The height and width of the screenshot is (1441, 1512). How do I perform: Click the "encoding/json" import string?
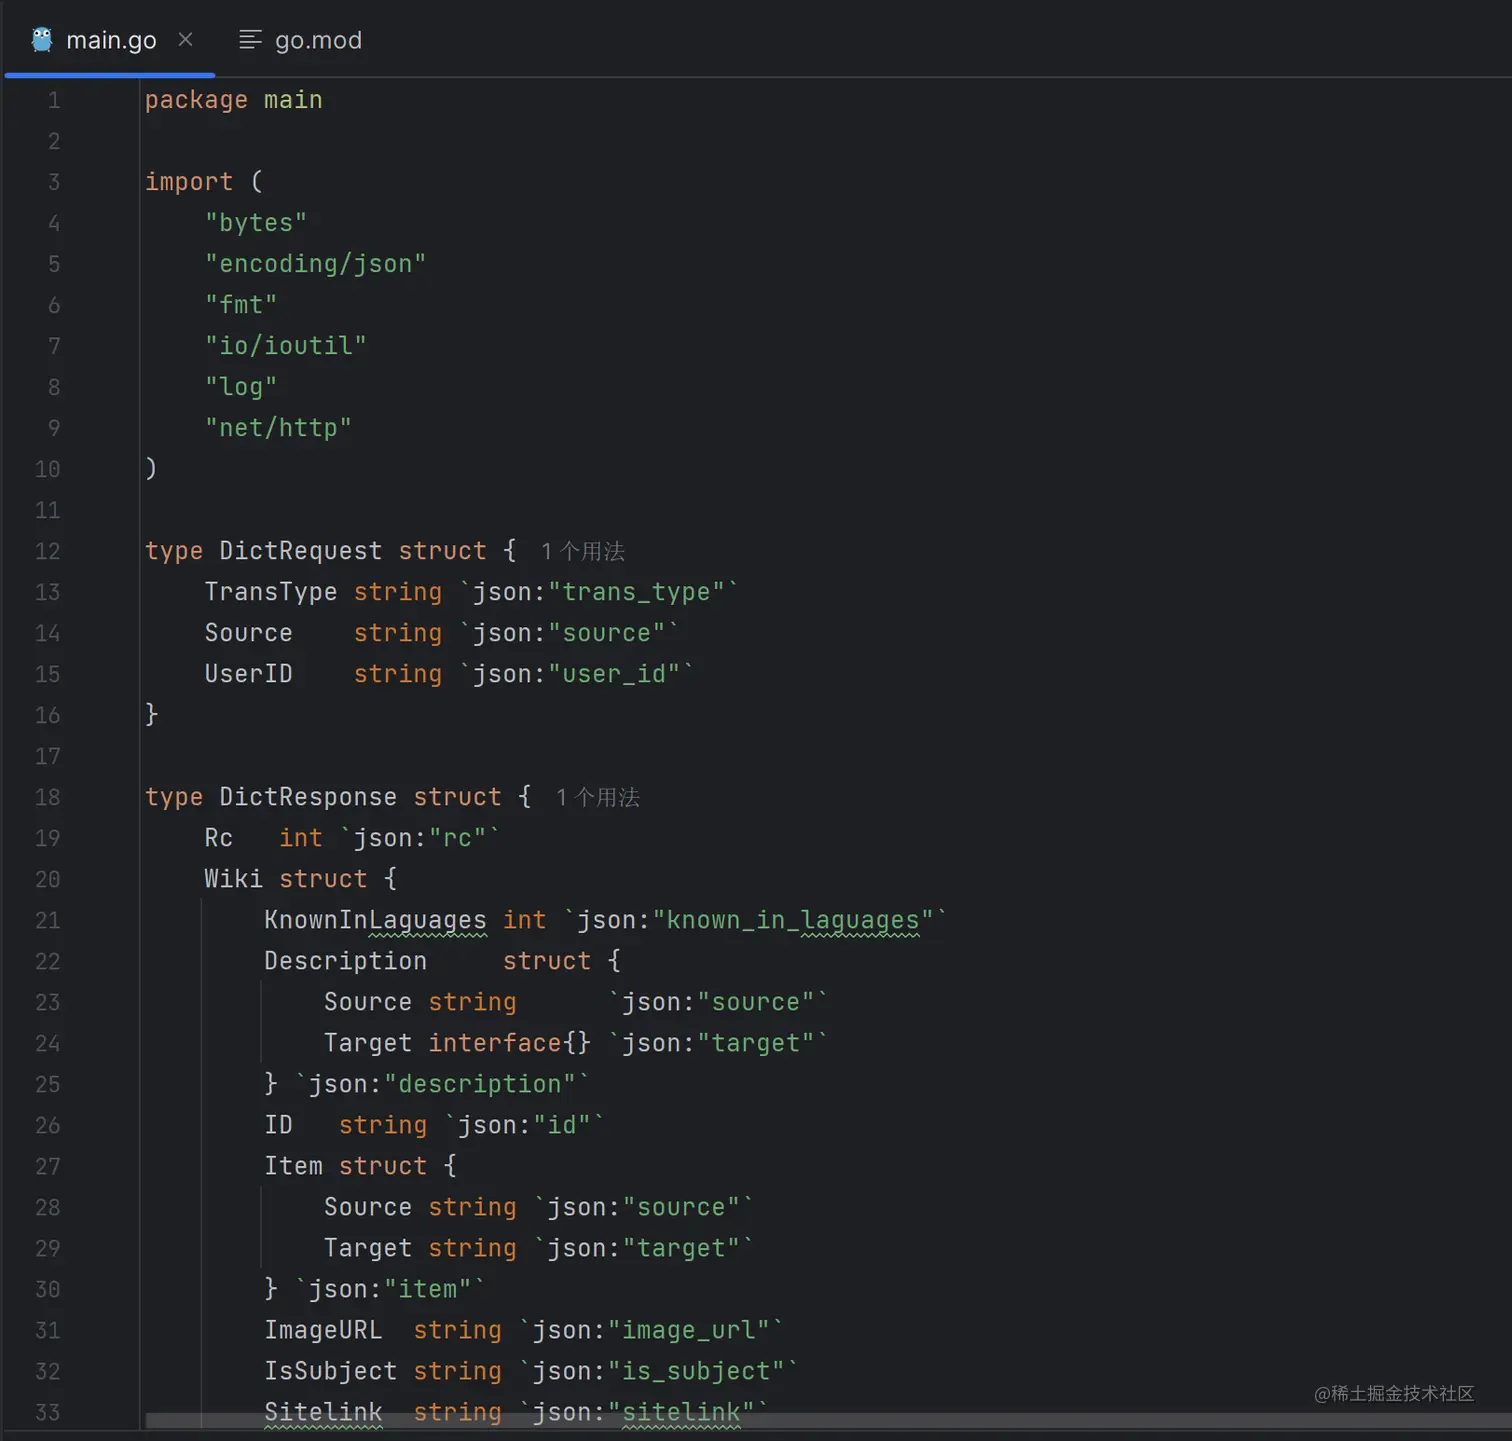tap(316, 264)
